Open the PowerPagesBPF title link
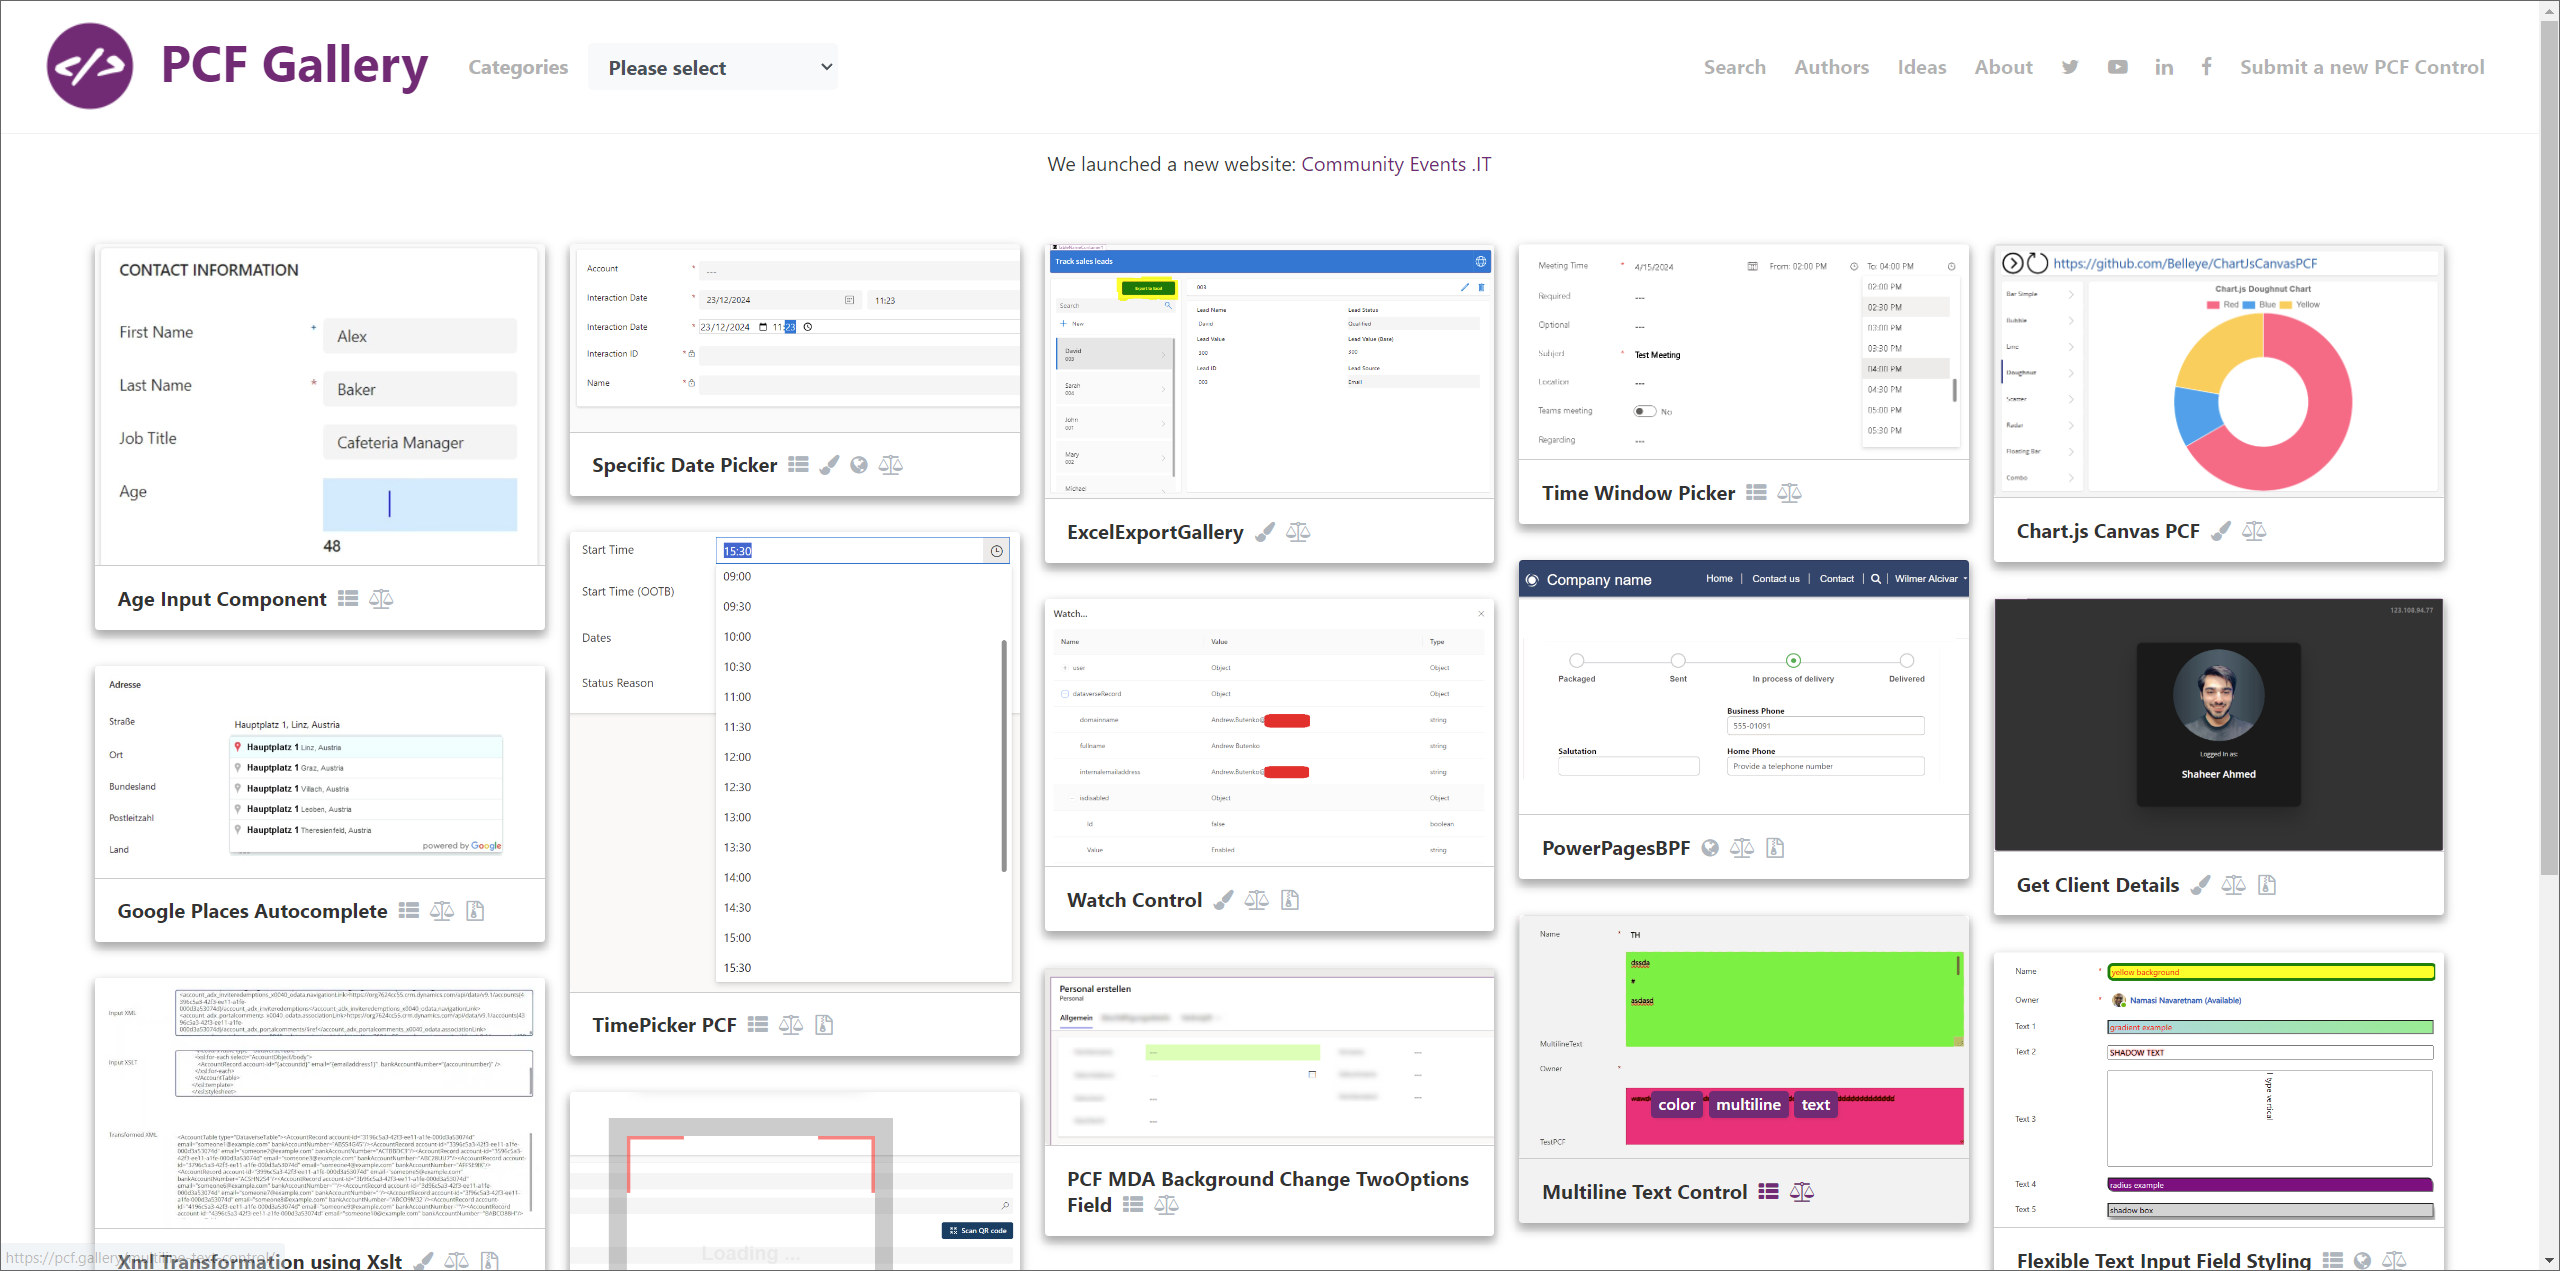2560x1271 pixels. pos(1616,848)
